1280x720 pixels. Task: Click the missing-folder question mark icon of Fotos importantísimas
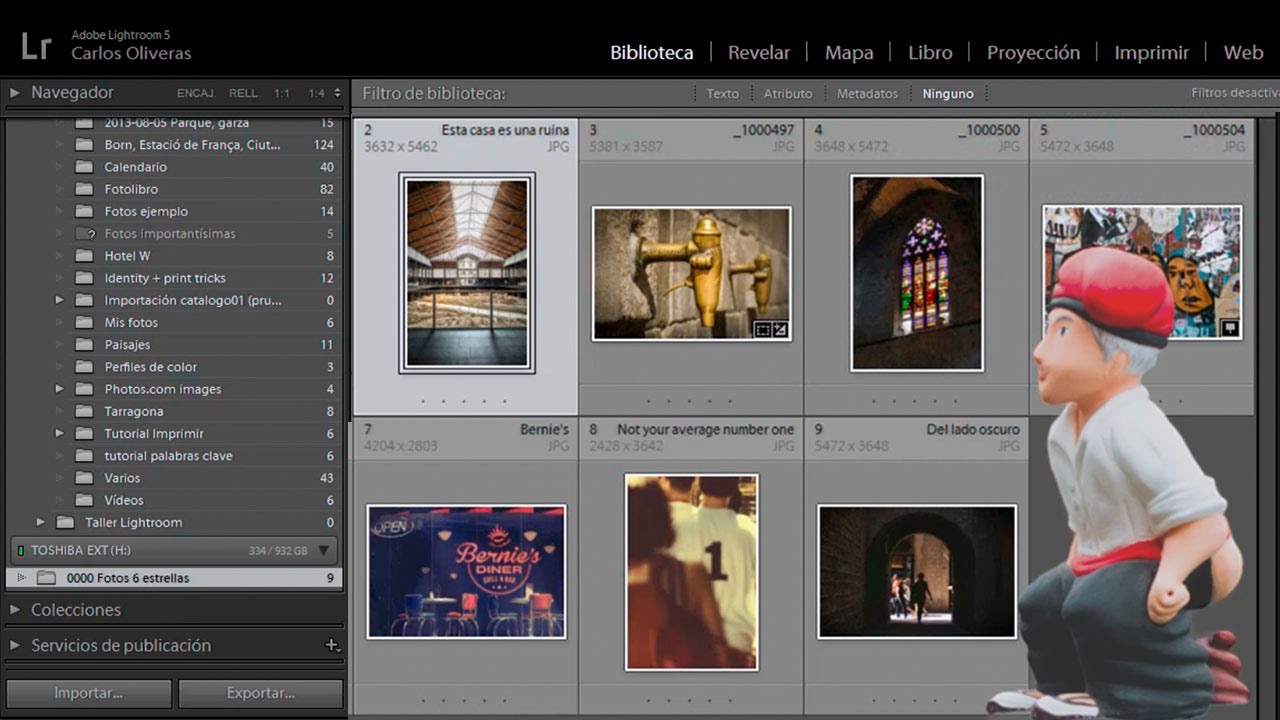coord(86,234)
